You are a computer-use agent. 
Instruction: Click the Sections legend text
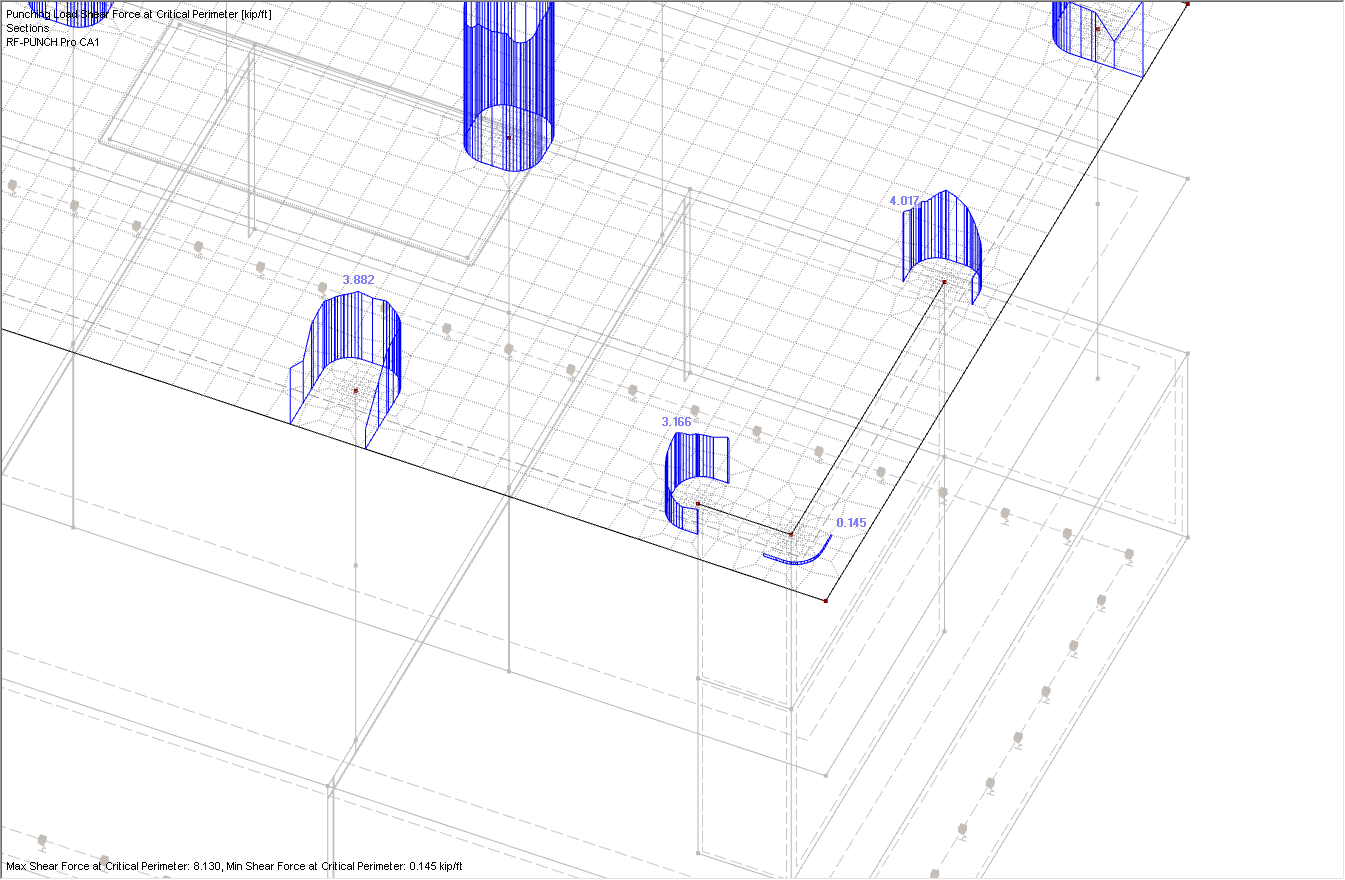pos(27,28)
